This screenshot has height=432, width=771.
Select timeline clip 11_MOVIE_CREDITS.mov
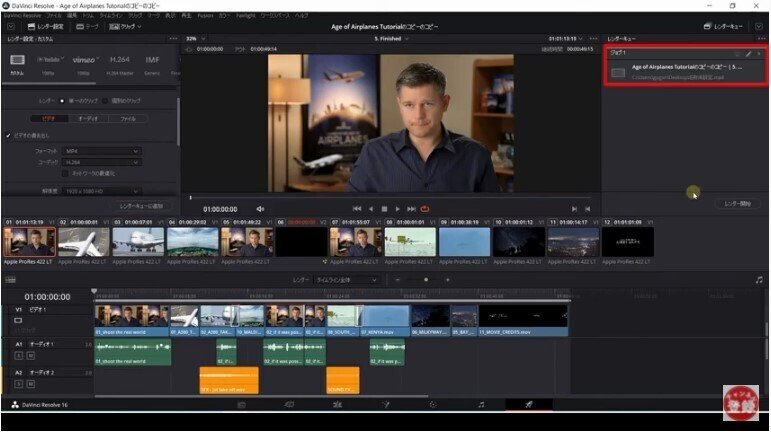point(523,320)
